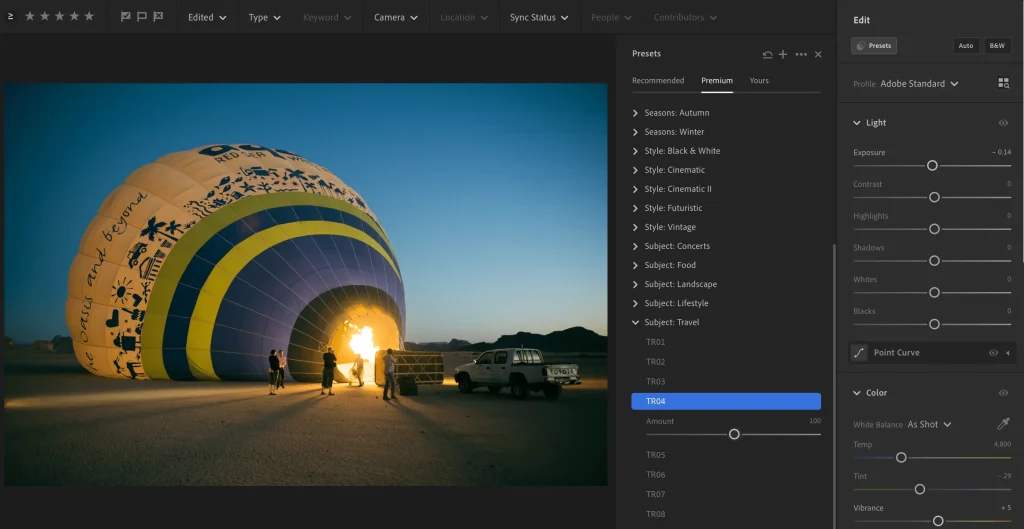Screen dimensions: 1024x529
Task: Click the Exposure slider handle
Action: [932, 165]
